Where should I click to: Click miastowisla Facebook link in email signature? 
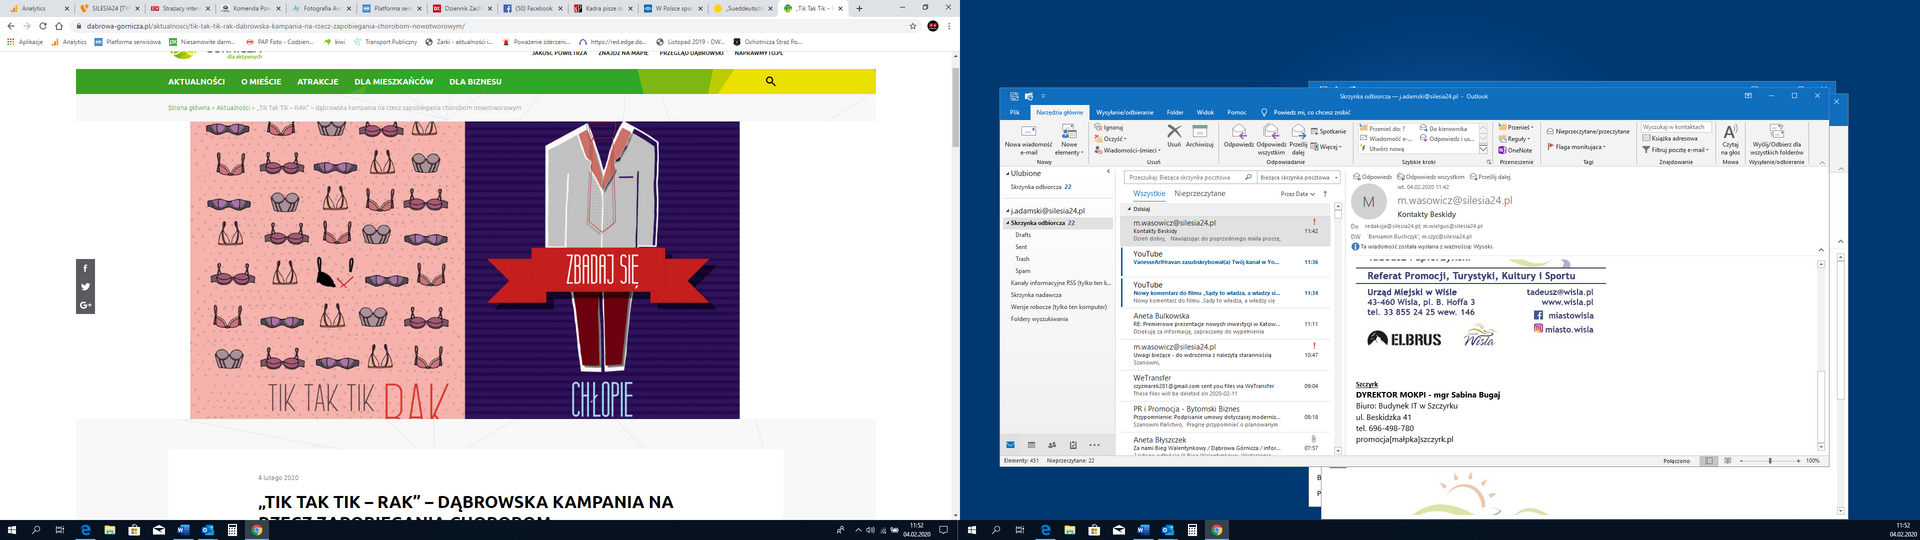coord(1570,315)
